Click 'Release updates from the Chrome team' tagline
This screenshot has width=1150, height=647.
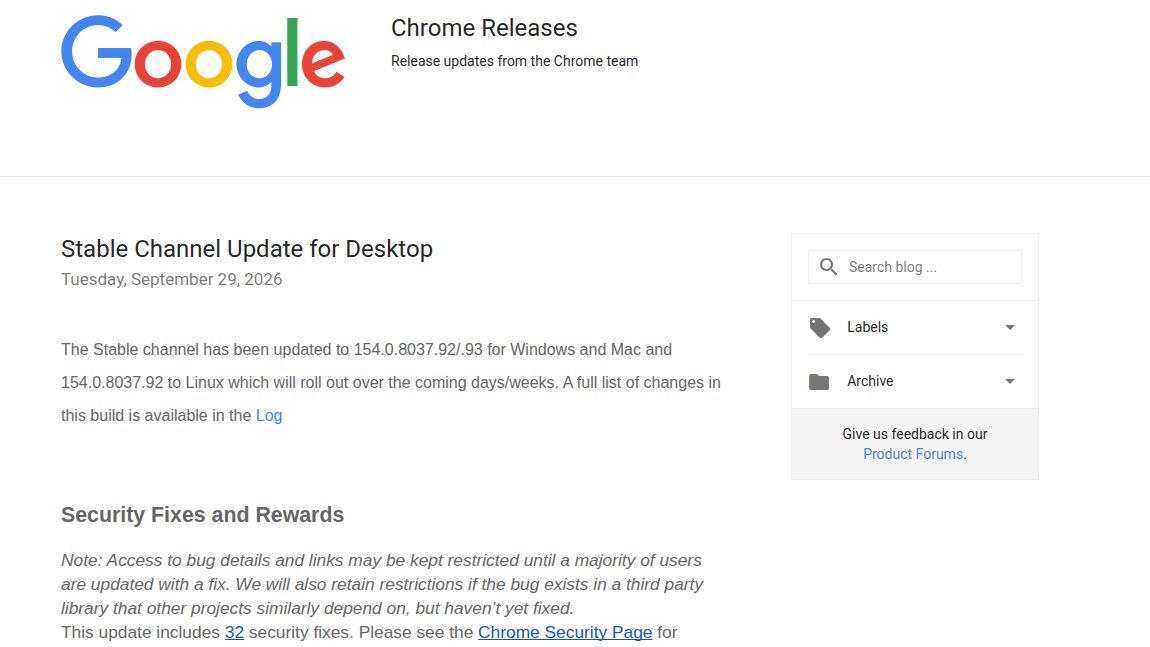(x=514, y=61)
